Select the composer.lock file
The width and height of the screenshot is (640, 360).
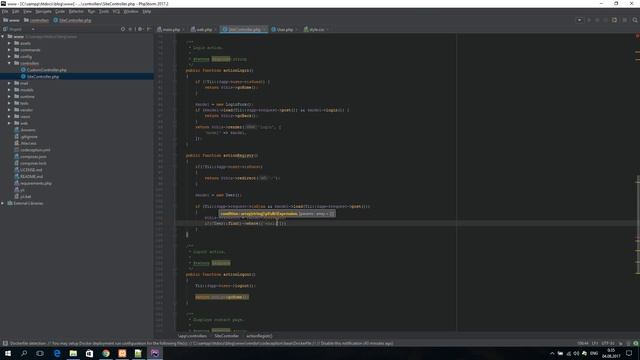pyautogui.click(x=33, y=163)
